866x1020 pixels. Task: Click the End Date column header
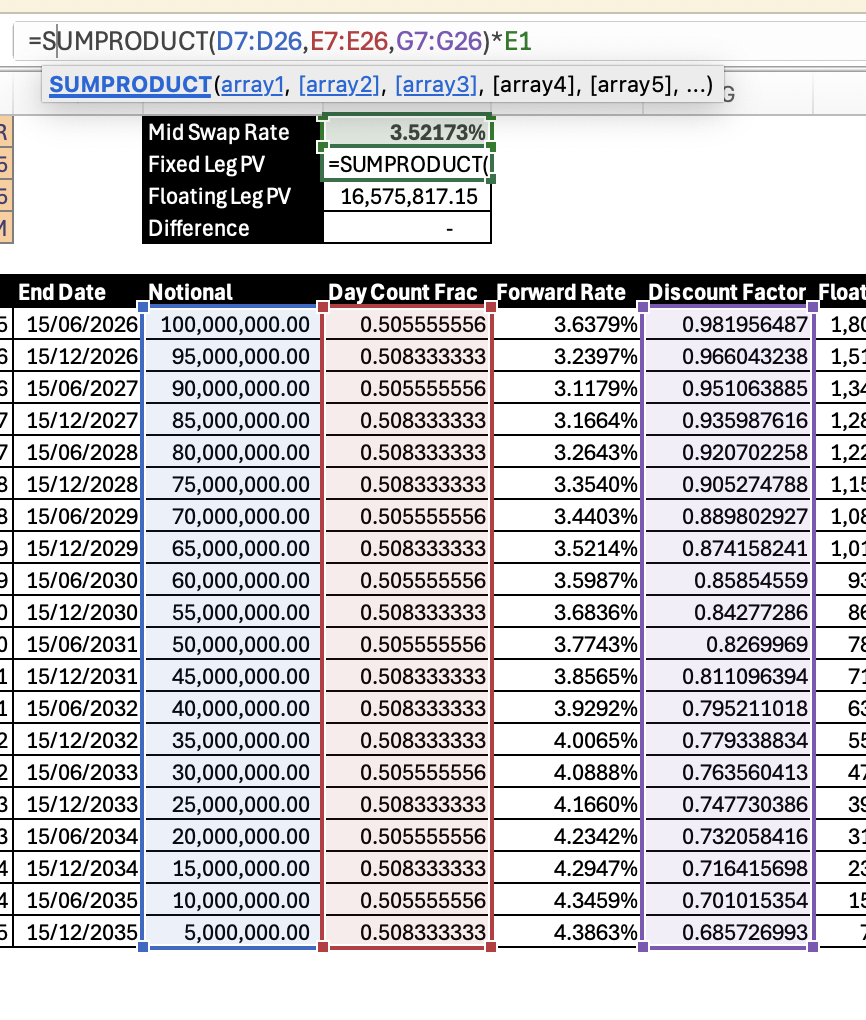point(63,293)
